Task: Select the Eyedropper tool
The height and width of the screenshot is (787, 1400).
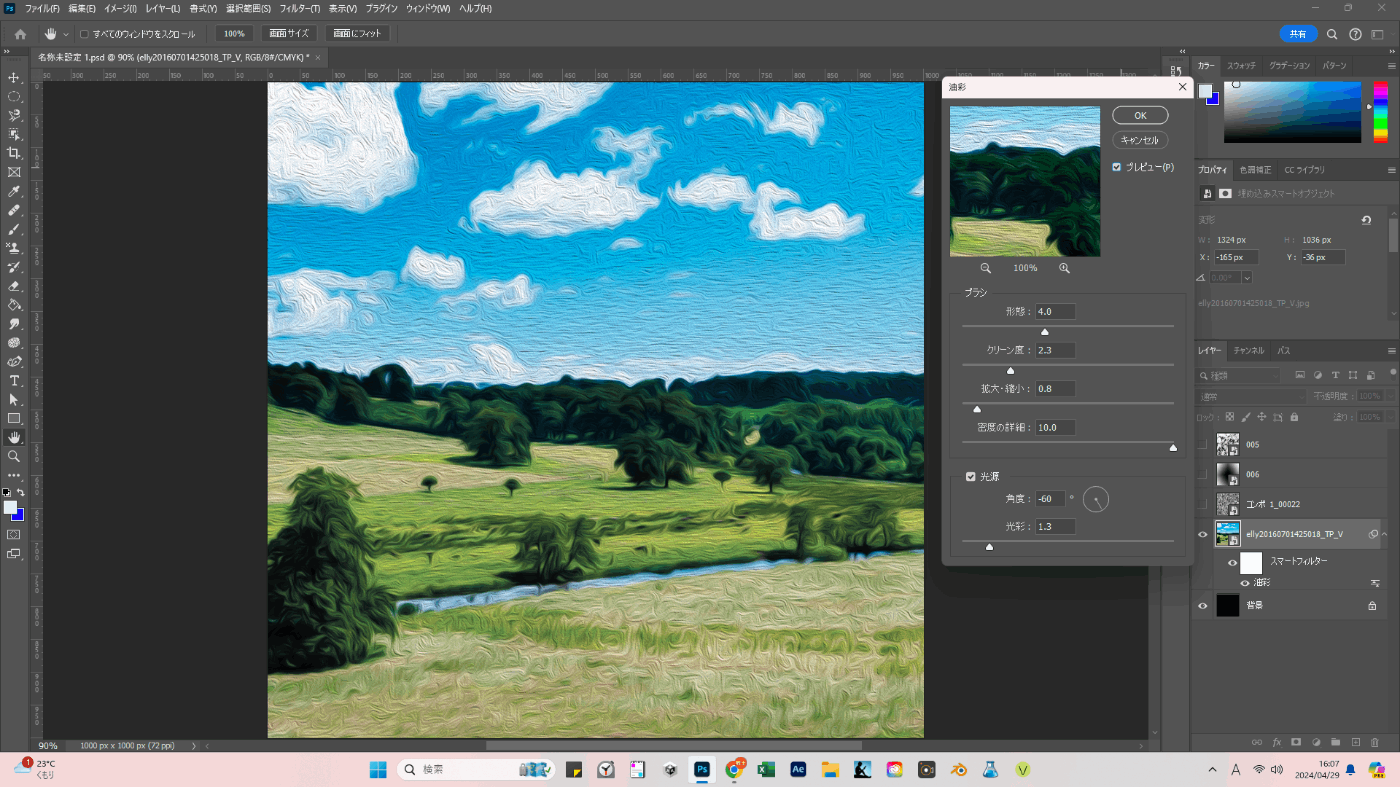Action: (14, 191)
